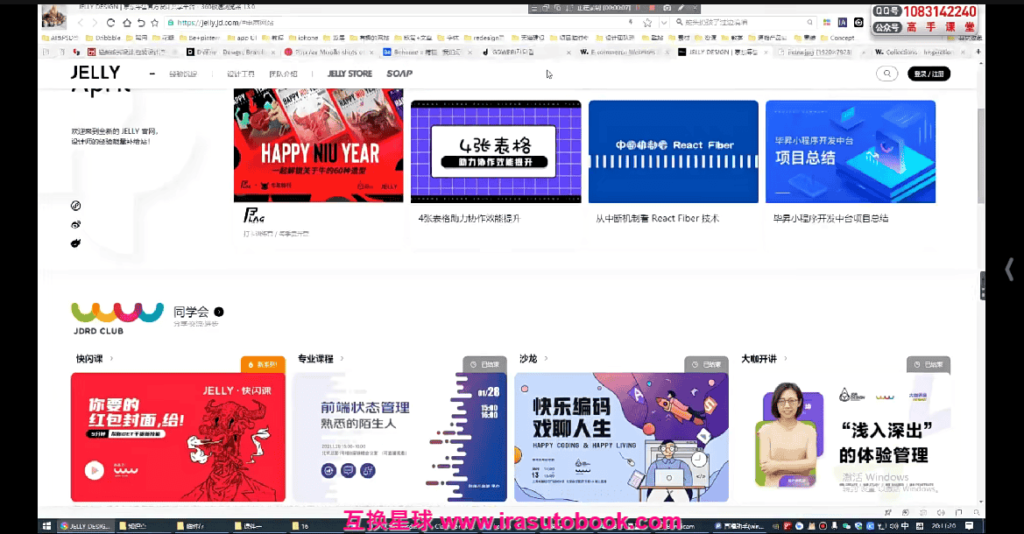
Task: Switch to the listing.jpg image tab
Action: pyautogui.click(x=820, y=52)
